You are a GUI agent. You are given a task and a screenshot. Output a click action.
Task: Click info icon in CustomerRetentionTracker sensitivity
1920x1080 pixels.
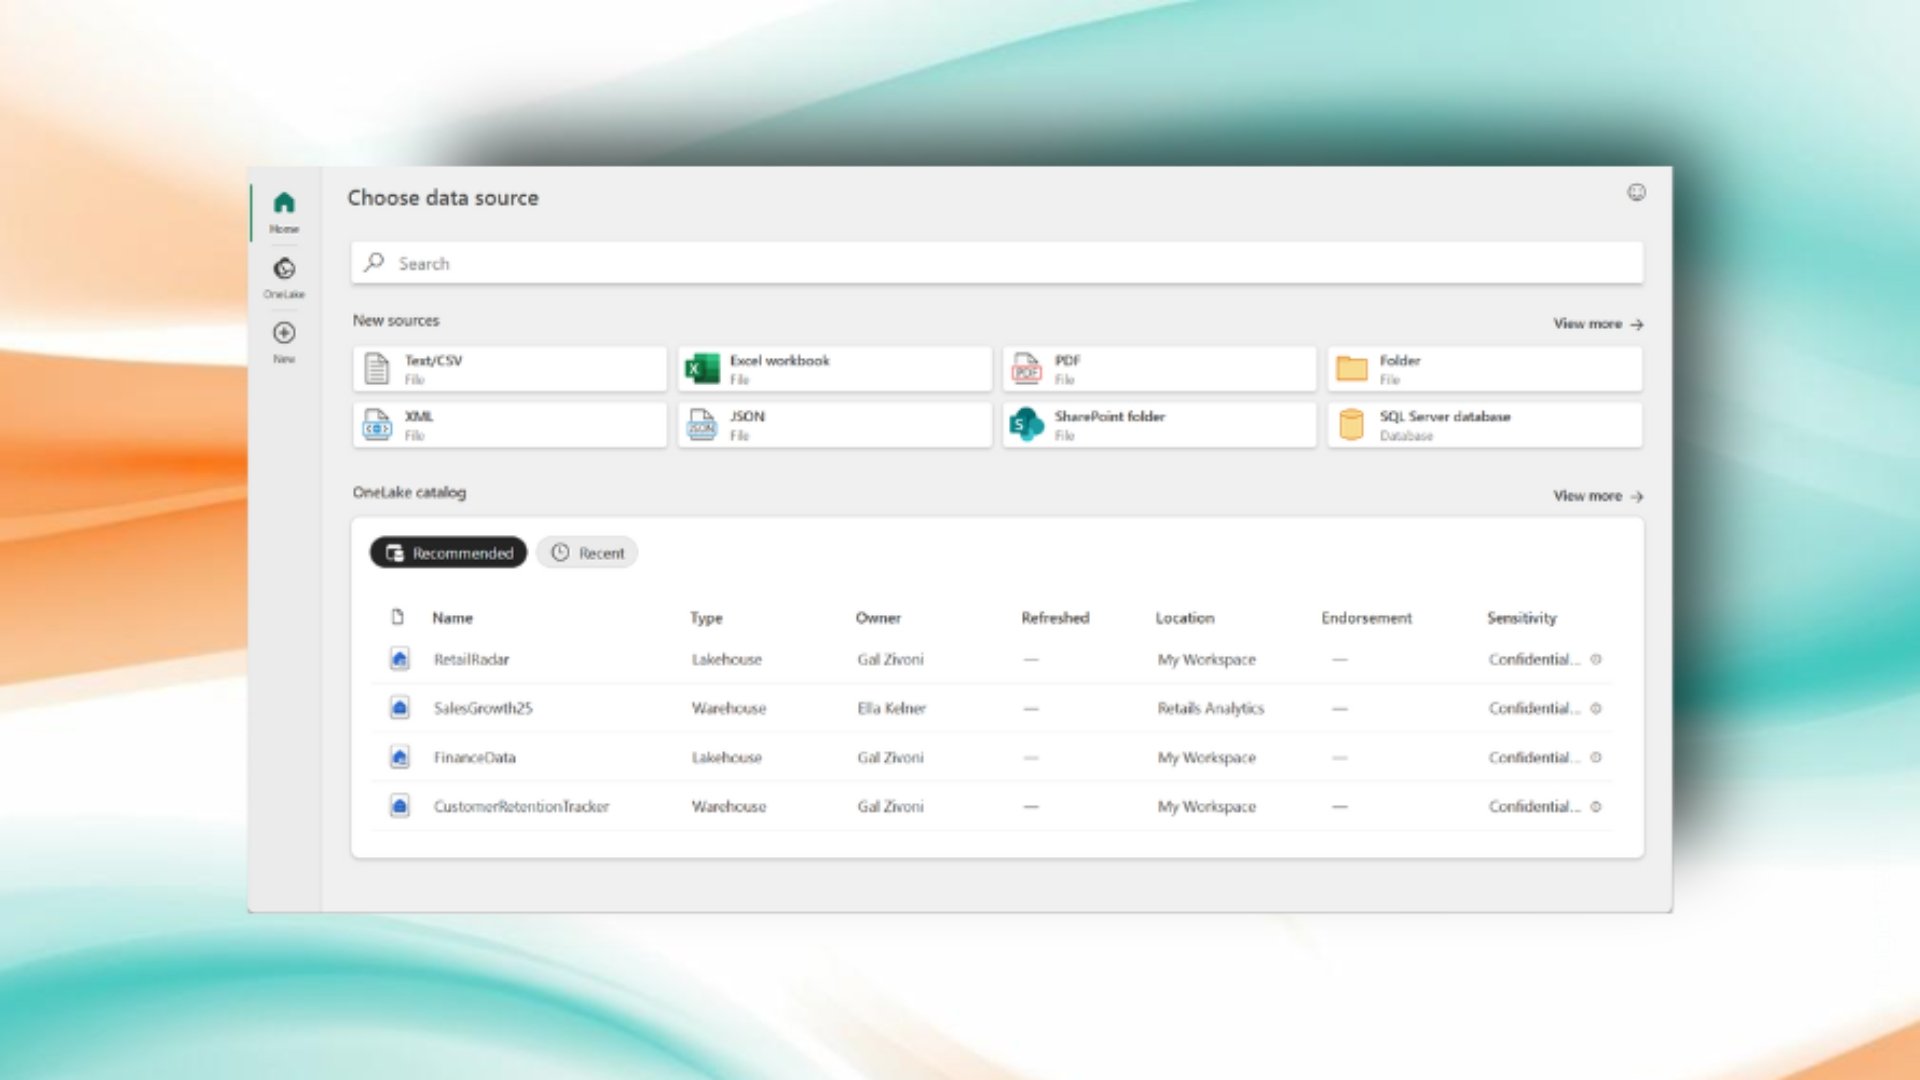click(1596, 806)
